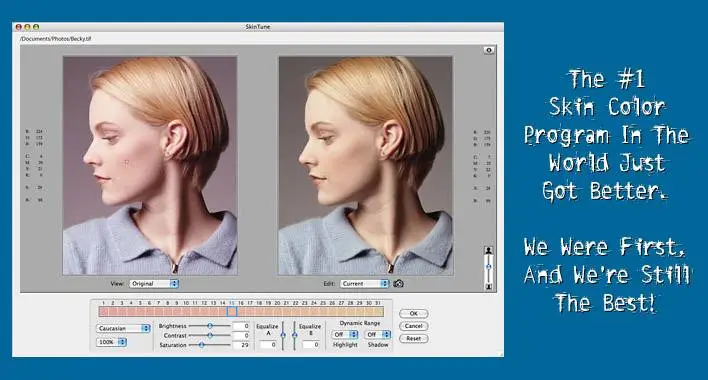Click the Equalize A value field
The width and height of the screenshot is (708, 380).
coord(268,344)
